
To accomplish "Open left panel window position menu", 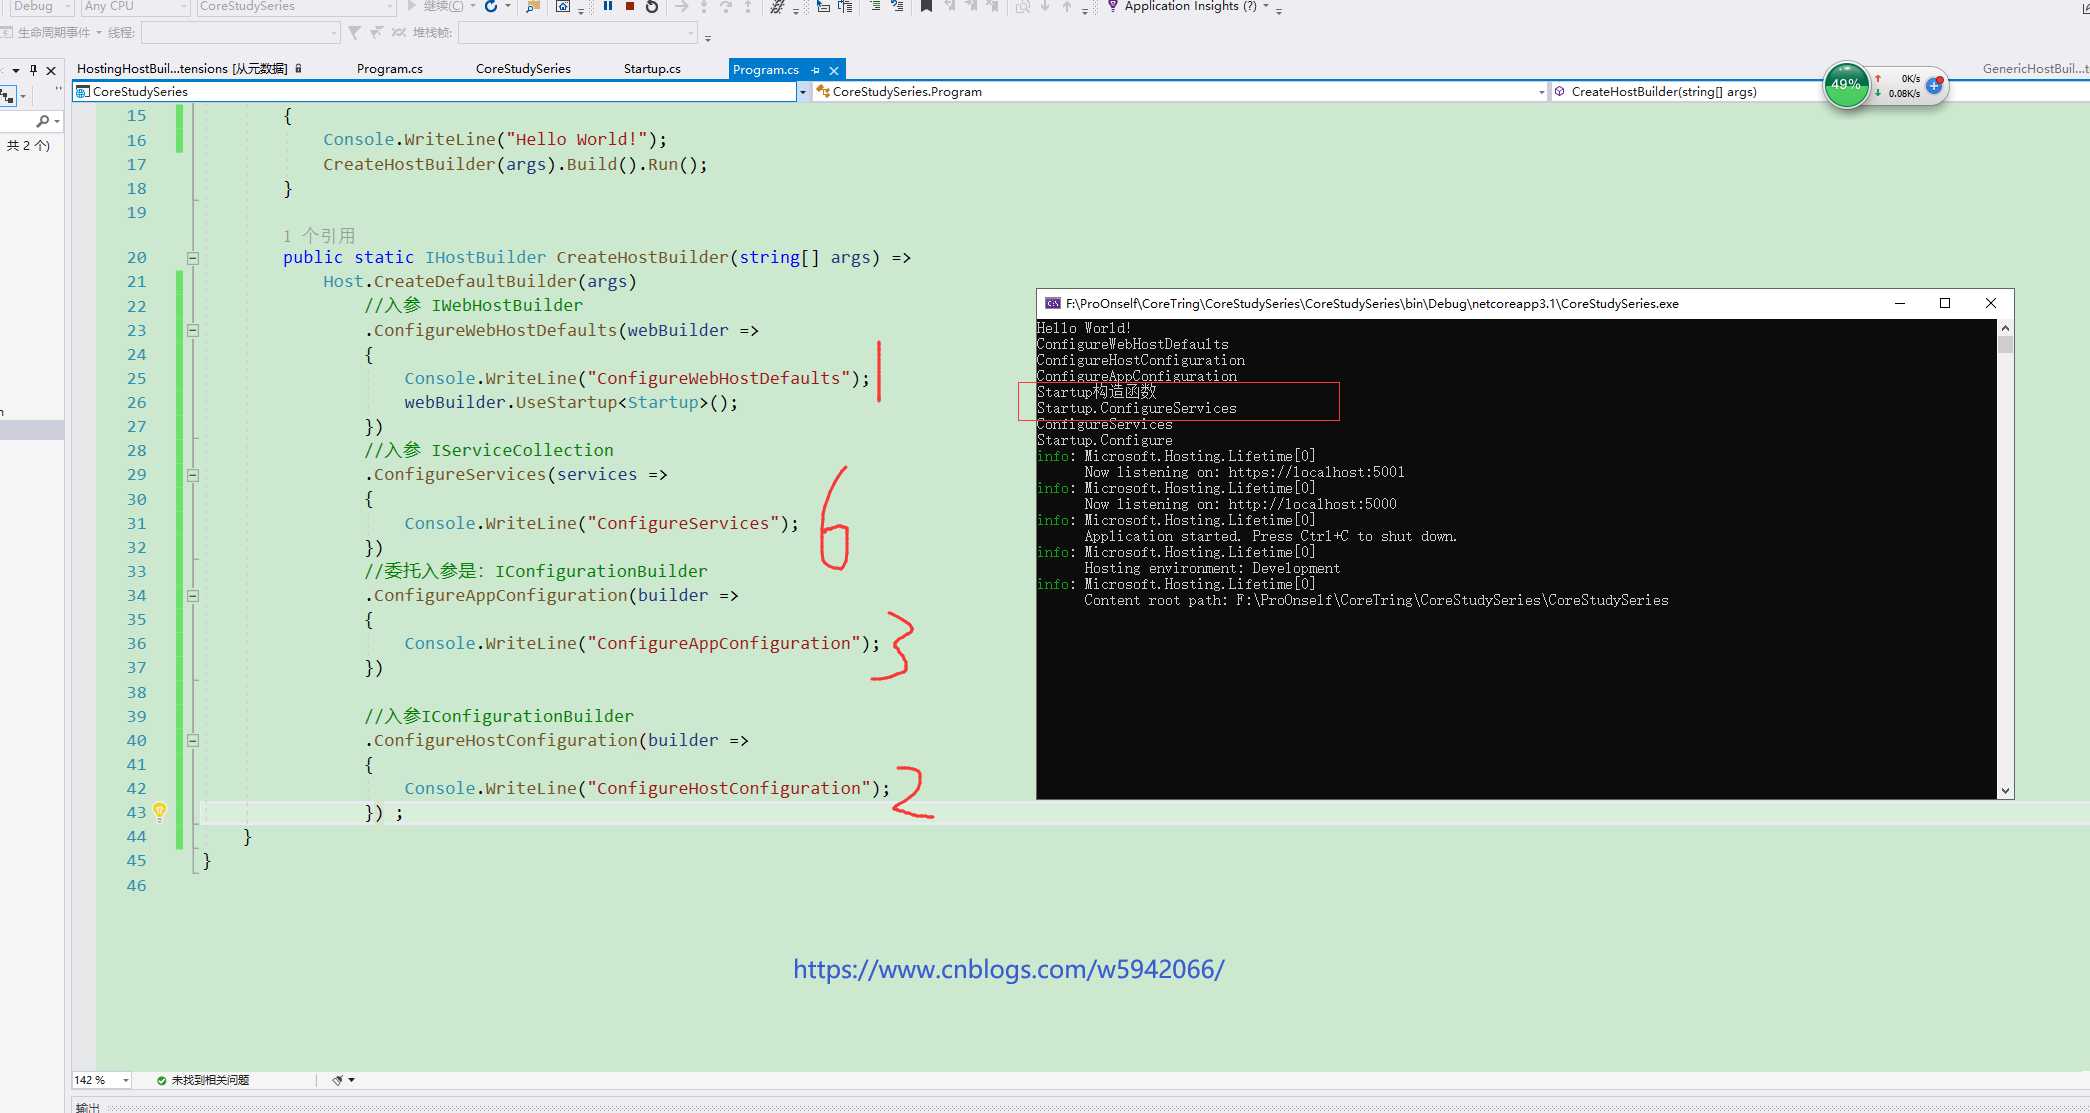I will tap(16, 70).
